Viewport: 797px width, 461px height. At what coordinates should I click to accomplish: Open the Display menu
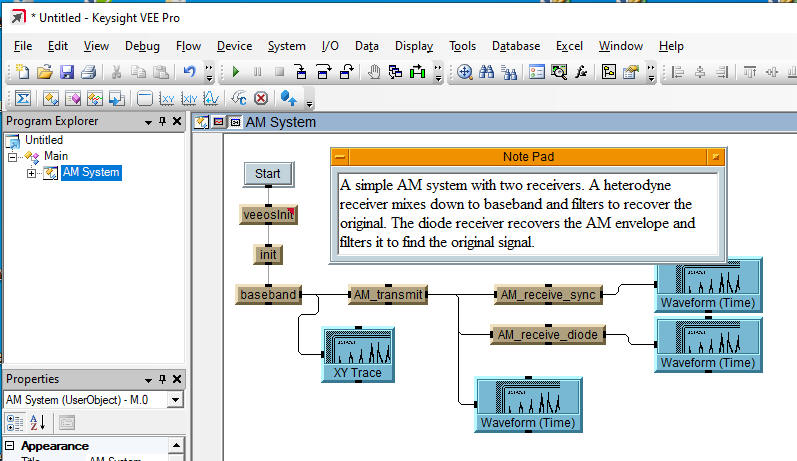413,46
